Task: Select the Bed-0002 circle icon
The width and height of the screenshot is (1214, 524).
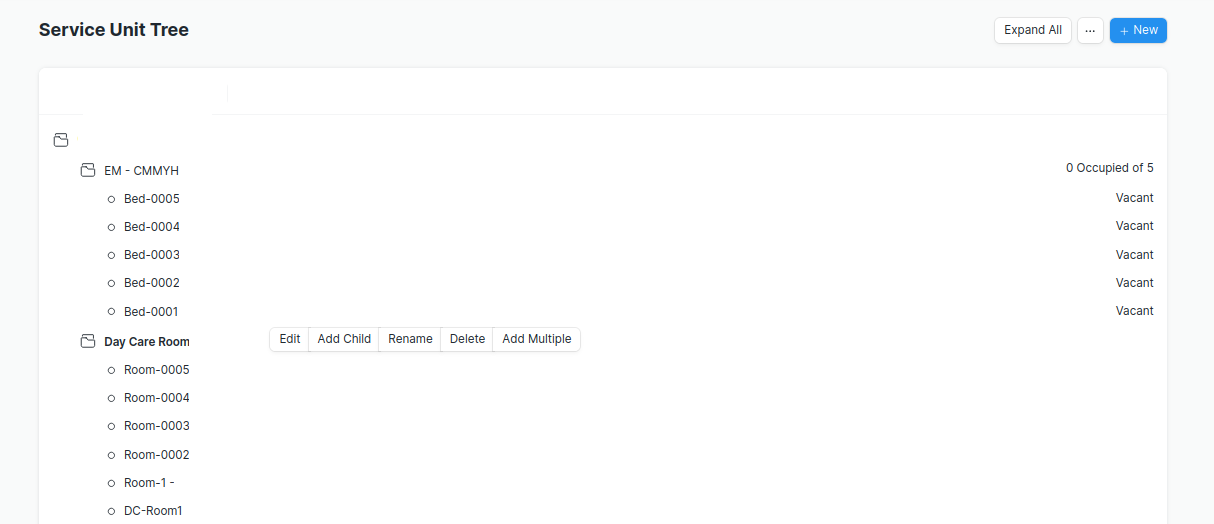Action: point(111,283)
